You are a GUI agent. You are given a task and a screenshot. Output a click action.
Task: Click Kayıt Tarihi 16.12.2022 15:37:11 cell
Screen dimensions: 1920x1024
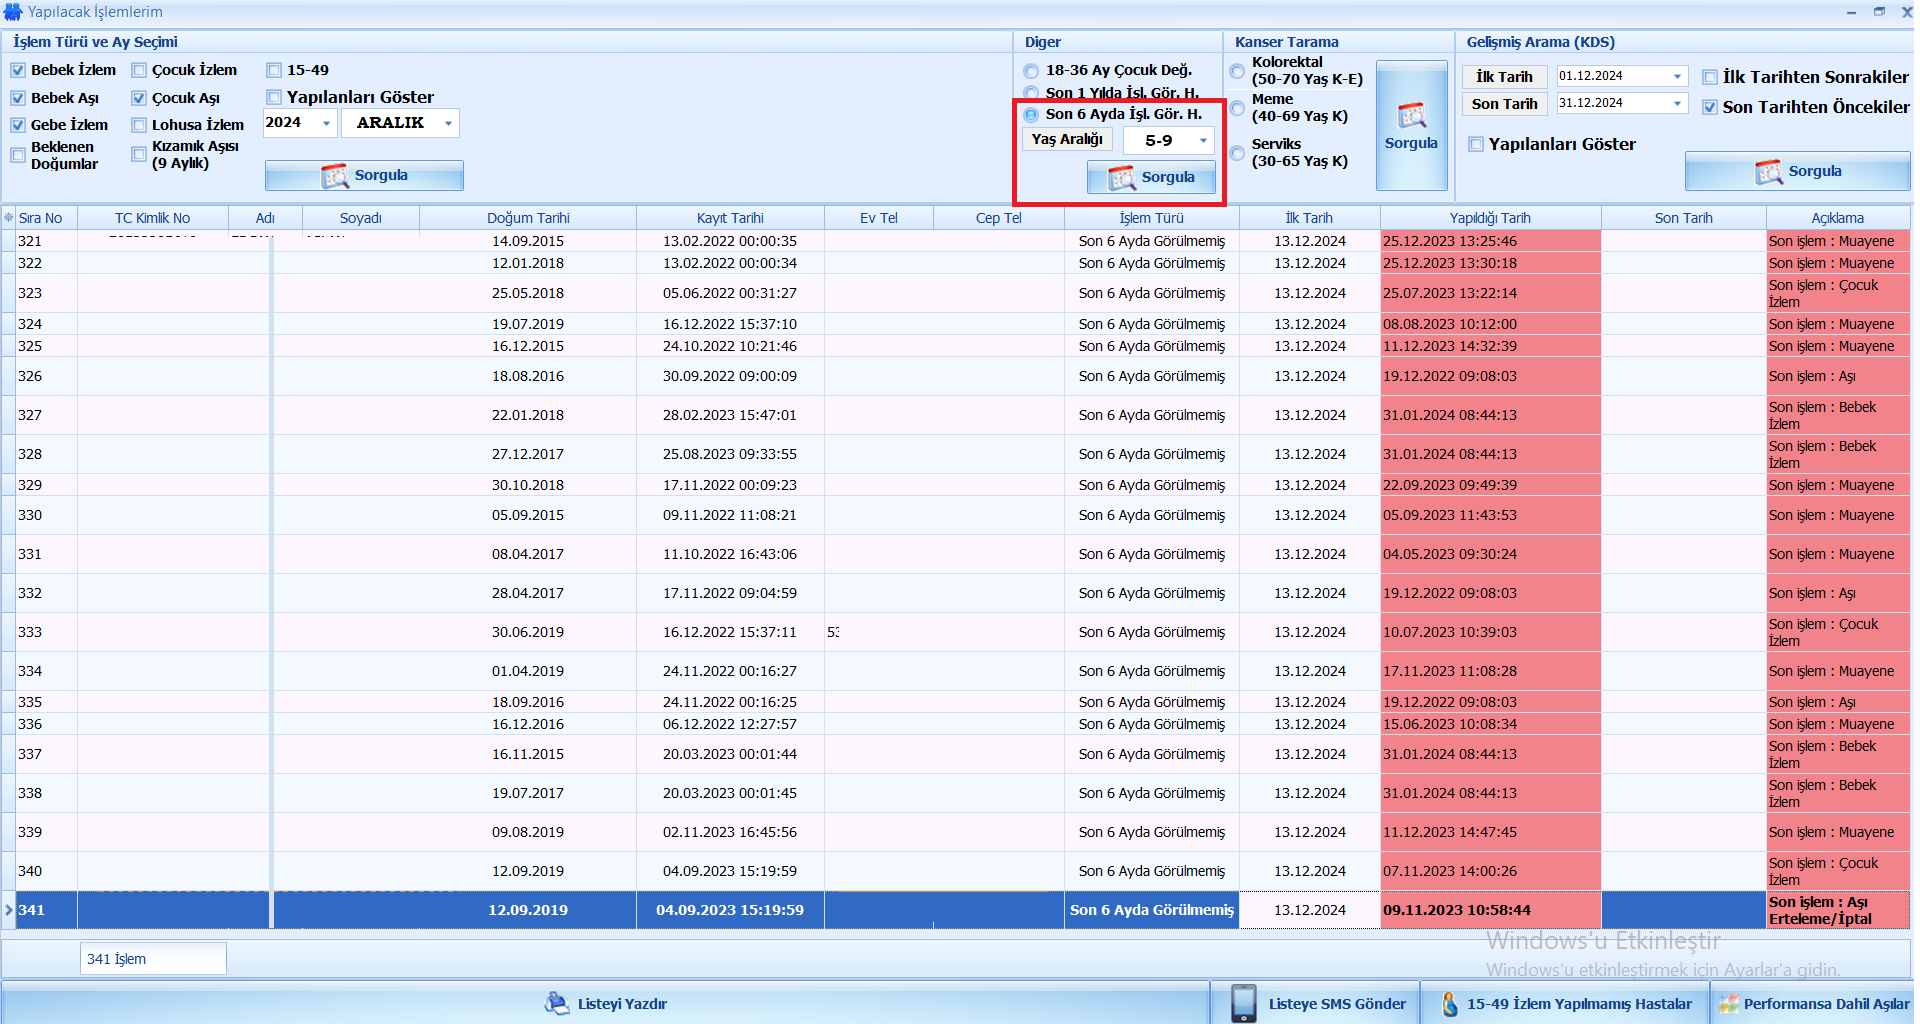[730, 632]
